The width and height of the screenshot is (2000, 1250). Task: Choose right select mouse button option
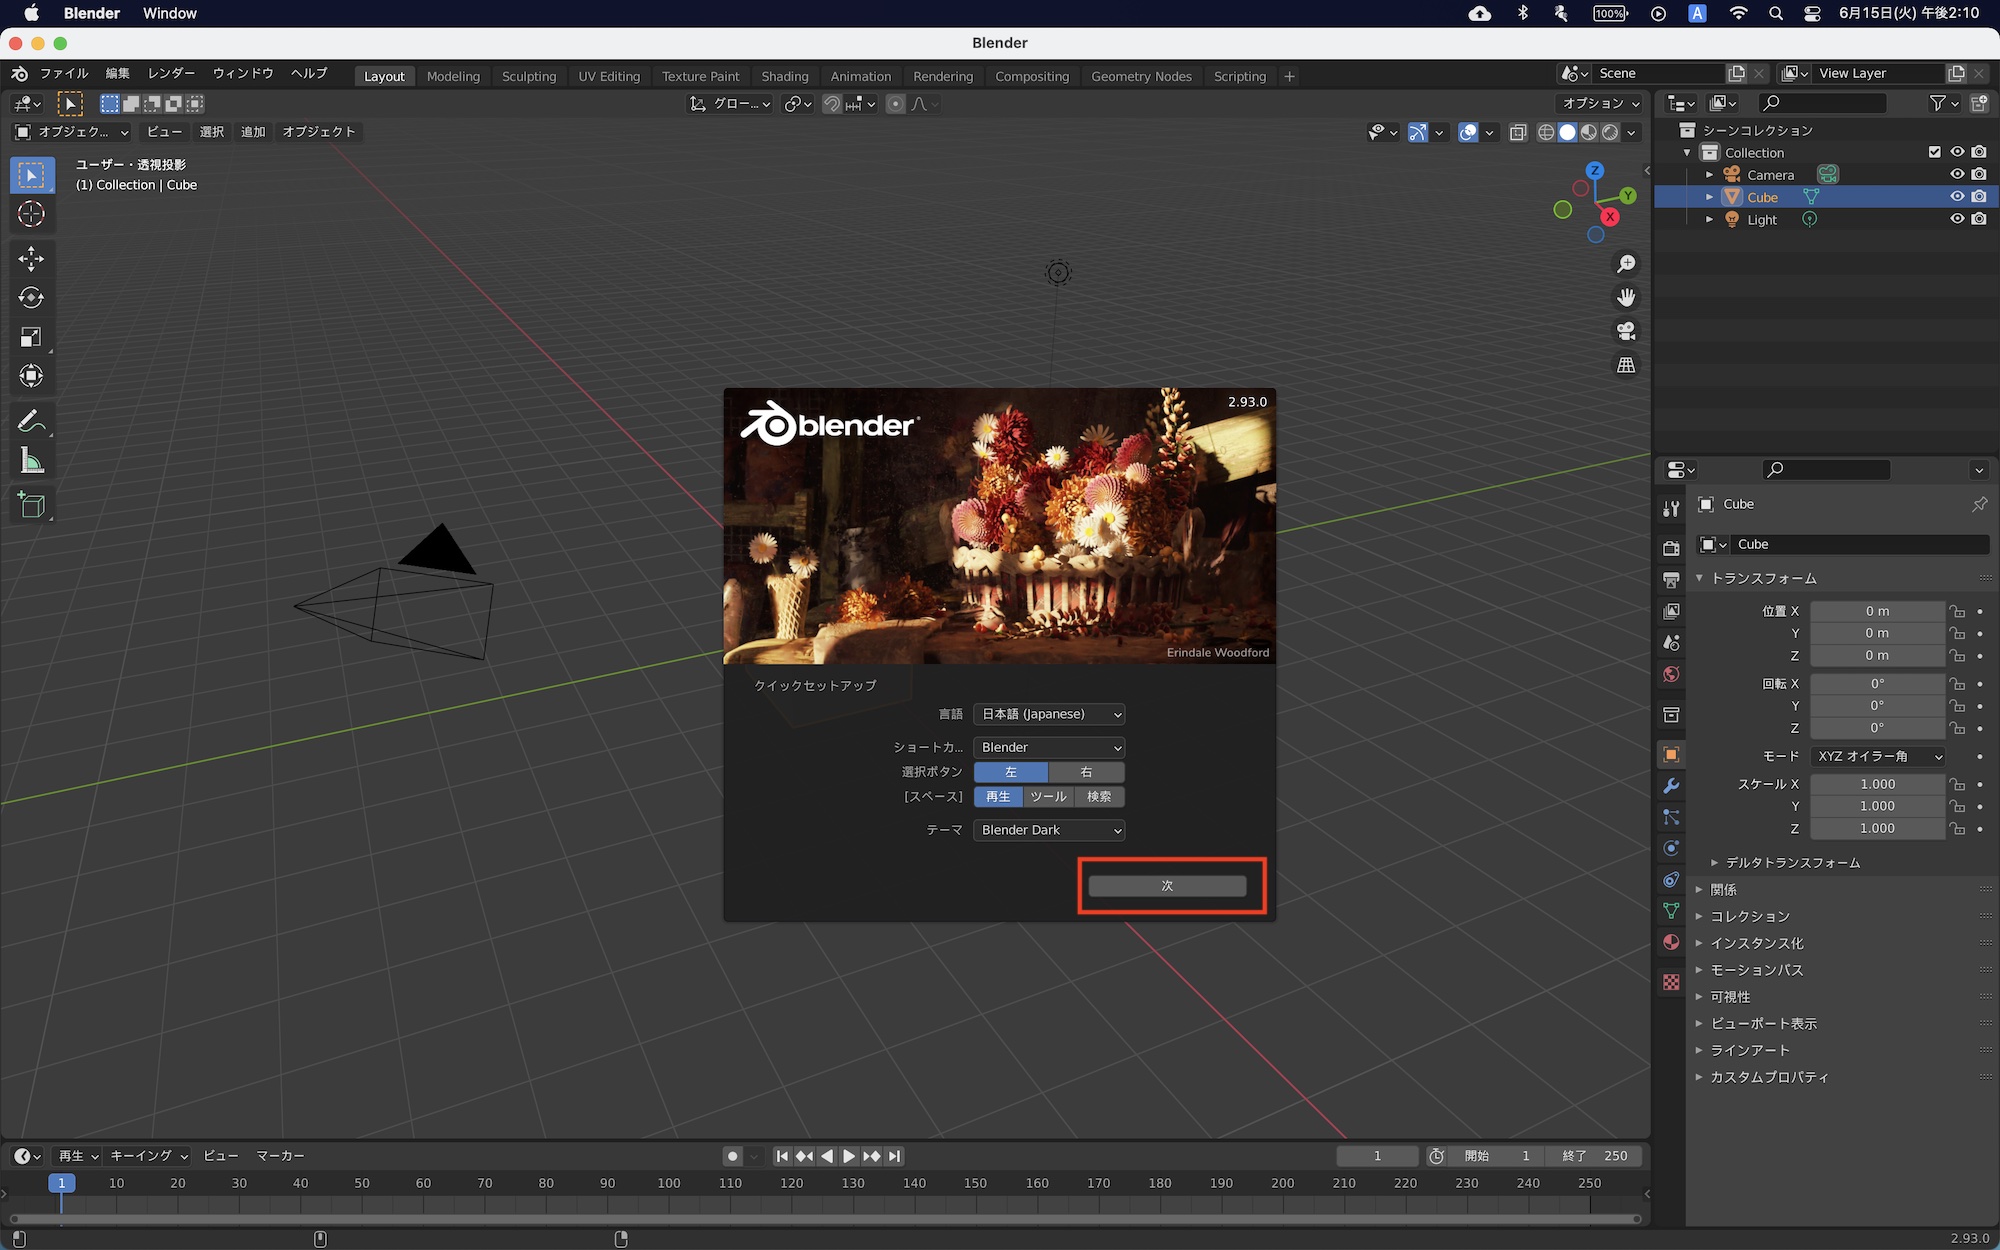1086,772
